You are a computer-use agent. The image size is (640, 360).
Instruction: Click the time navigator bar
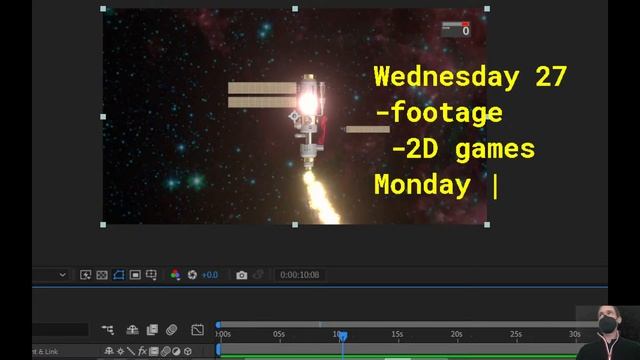click(x=408, y=324)
